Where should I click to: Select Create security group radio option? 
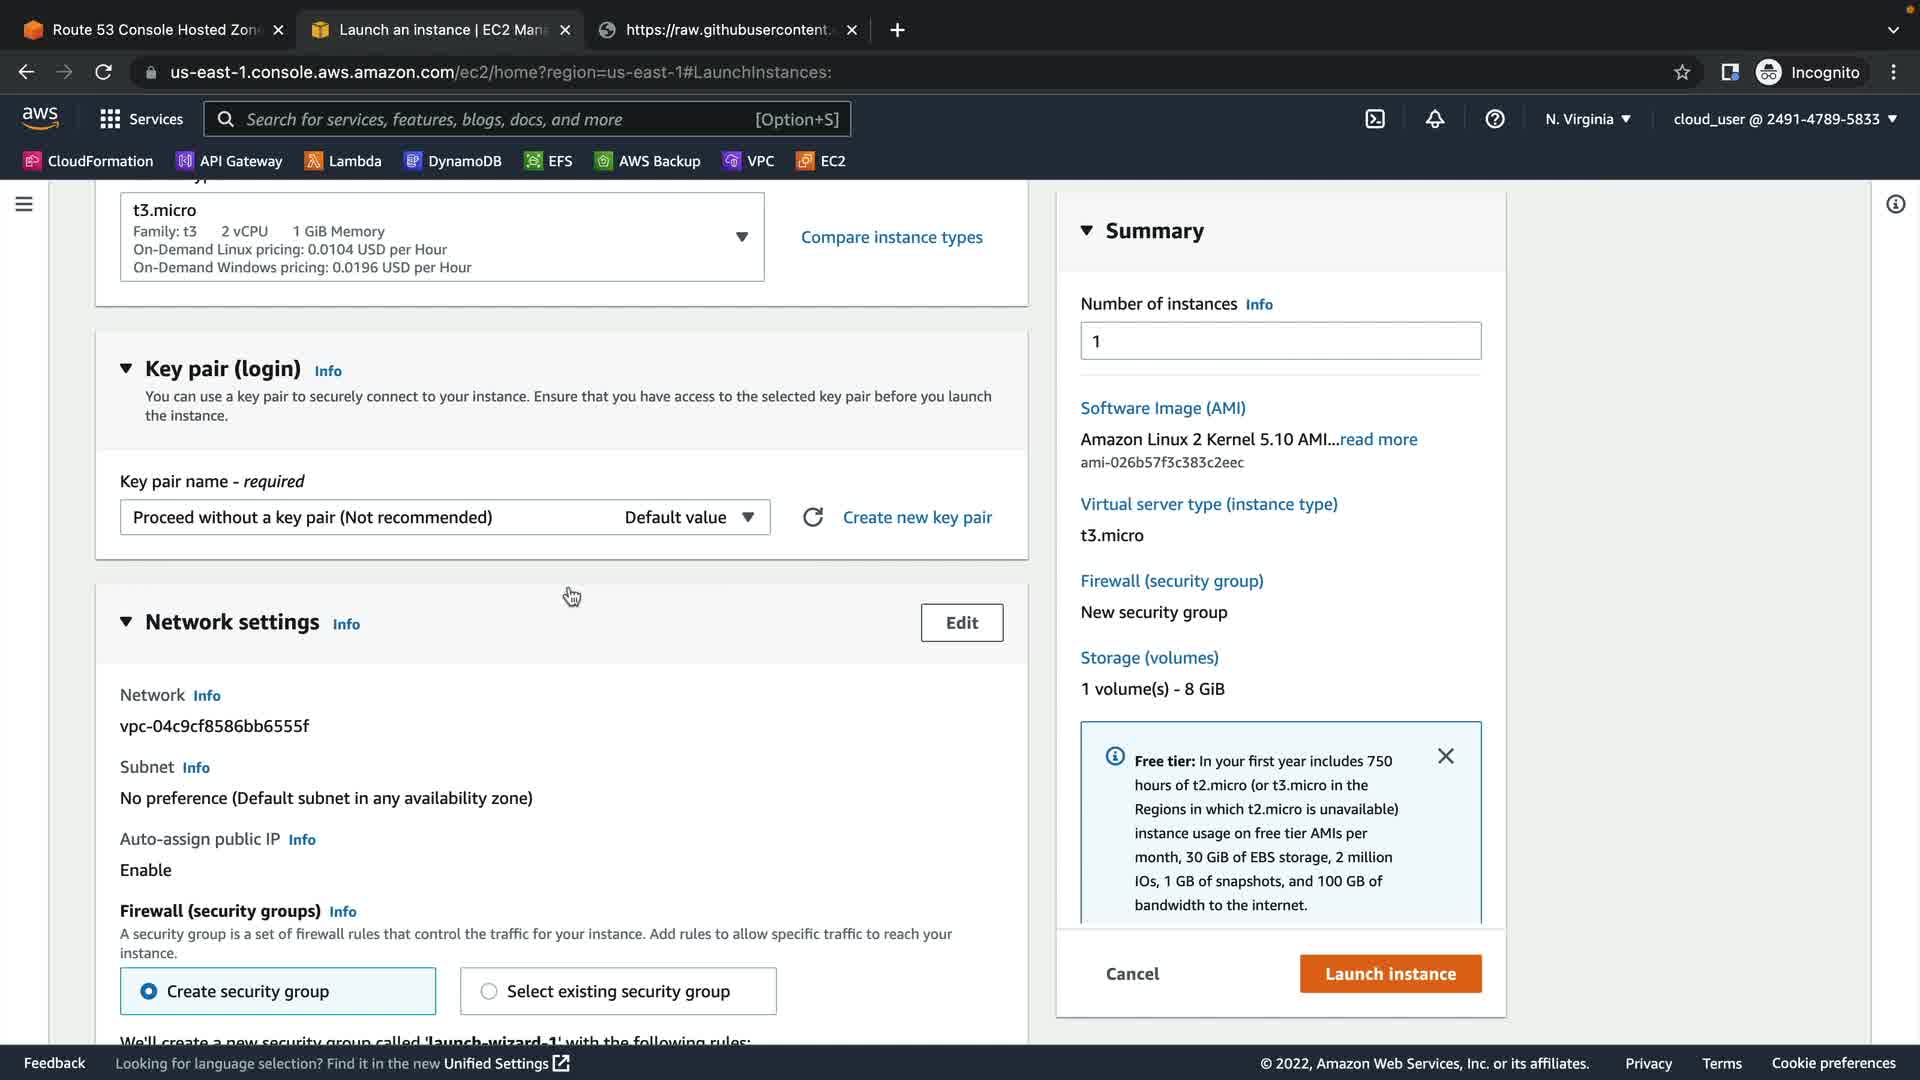pyautogui.click(x=149, y=991)
